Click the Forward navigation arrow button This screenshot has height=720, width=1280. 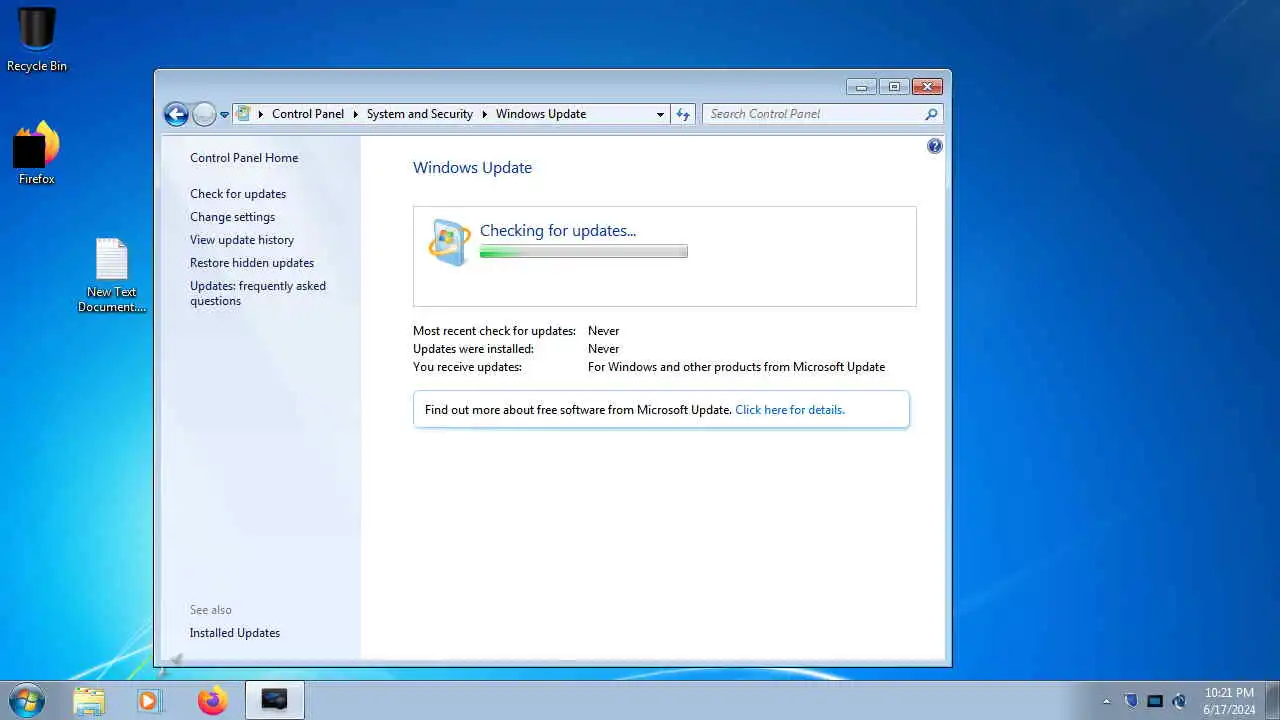pos(204,114)
